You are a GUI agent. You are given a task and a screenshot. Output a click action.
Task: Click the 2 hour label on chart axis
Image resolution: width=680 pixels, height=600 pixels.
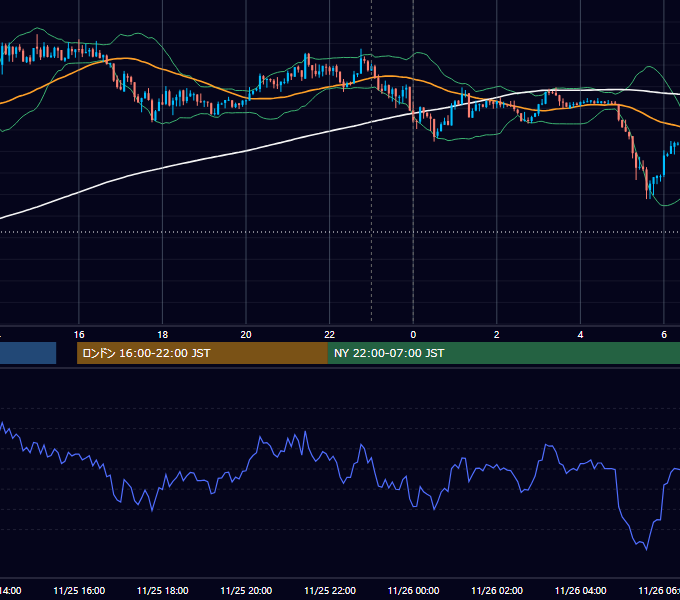click(497, 335)
